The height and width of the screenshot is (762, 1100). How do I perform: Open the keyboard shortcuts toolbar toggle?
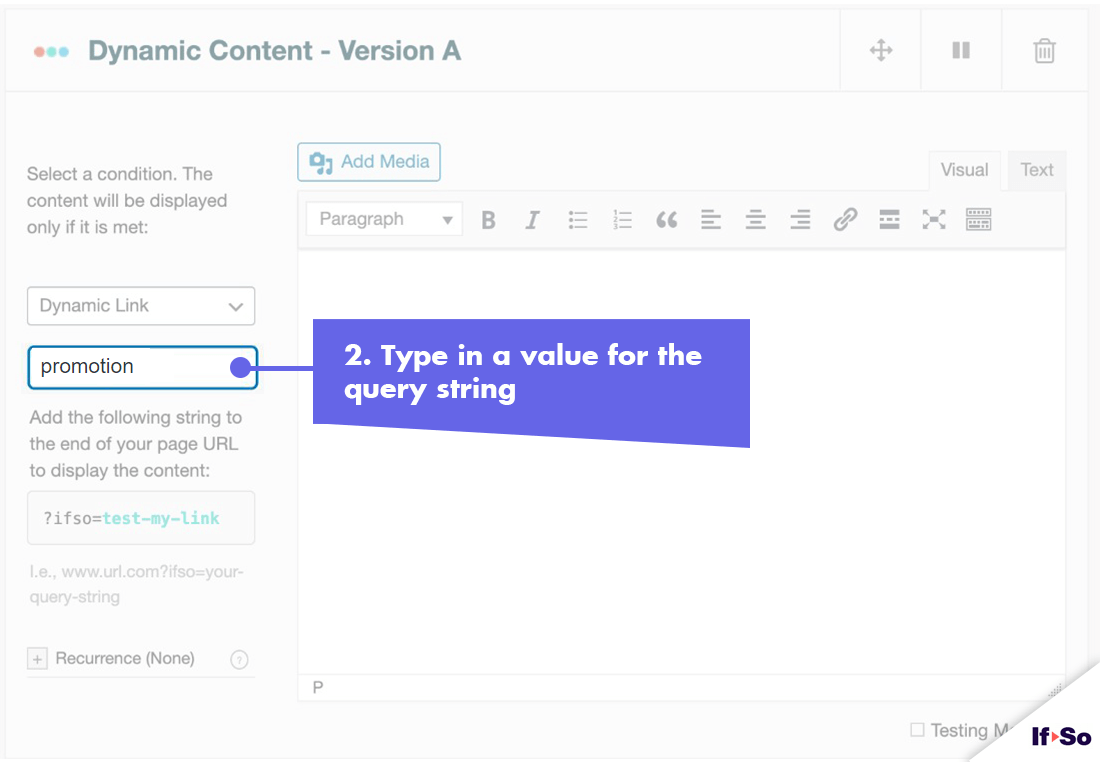pos(978,219)
